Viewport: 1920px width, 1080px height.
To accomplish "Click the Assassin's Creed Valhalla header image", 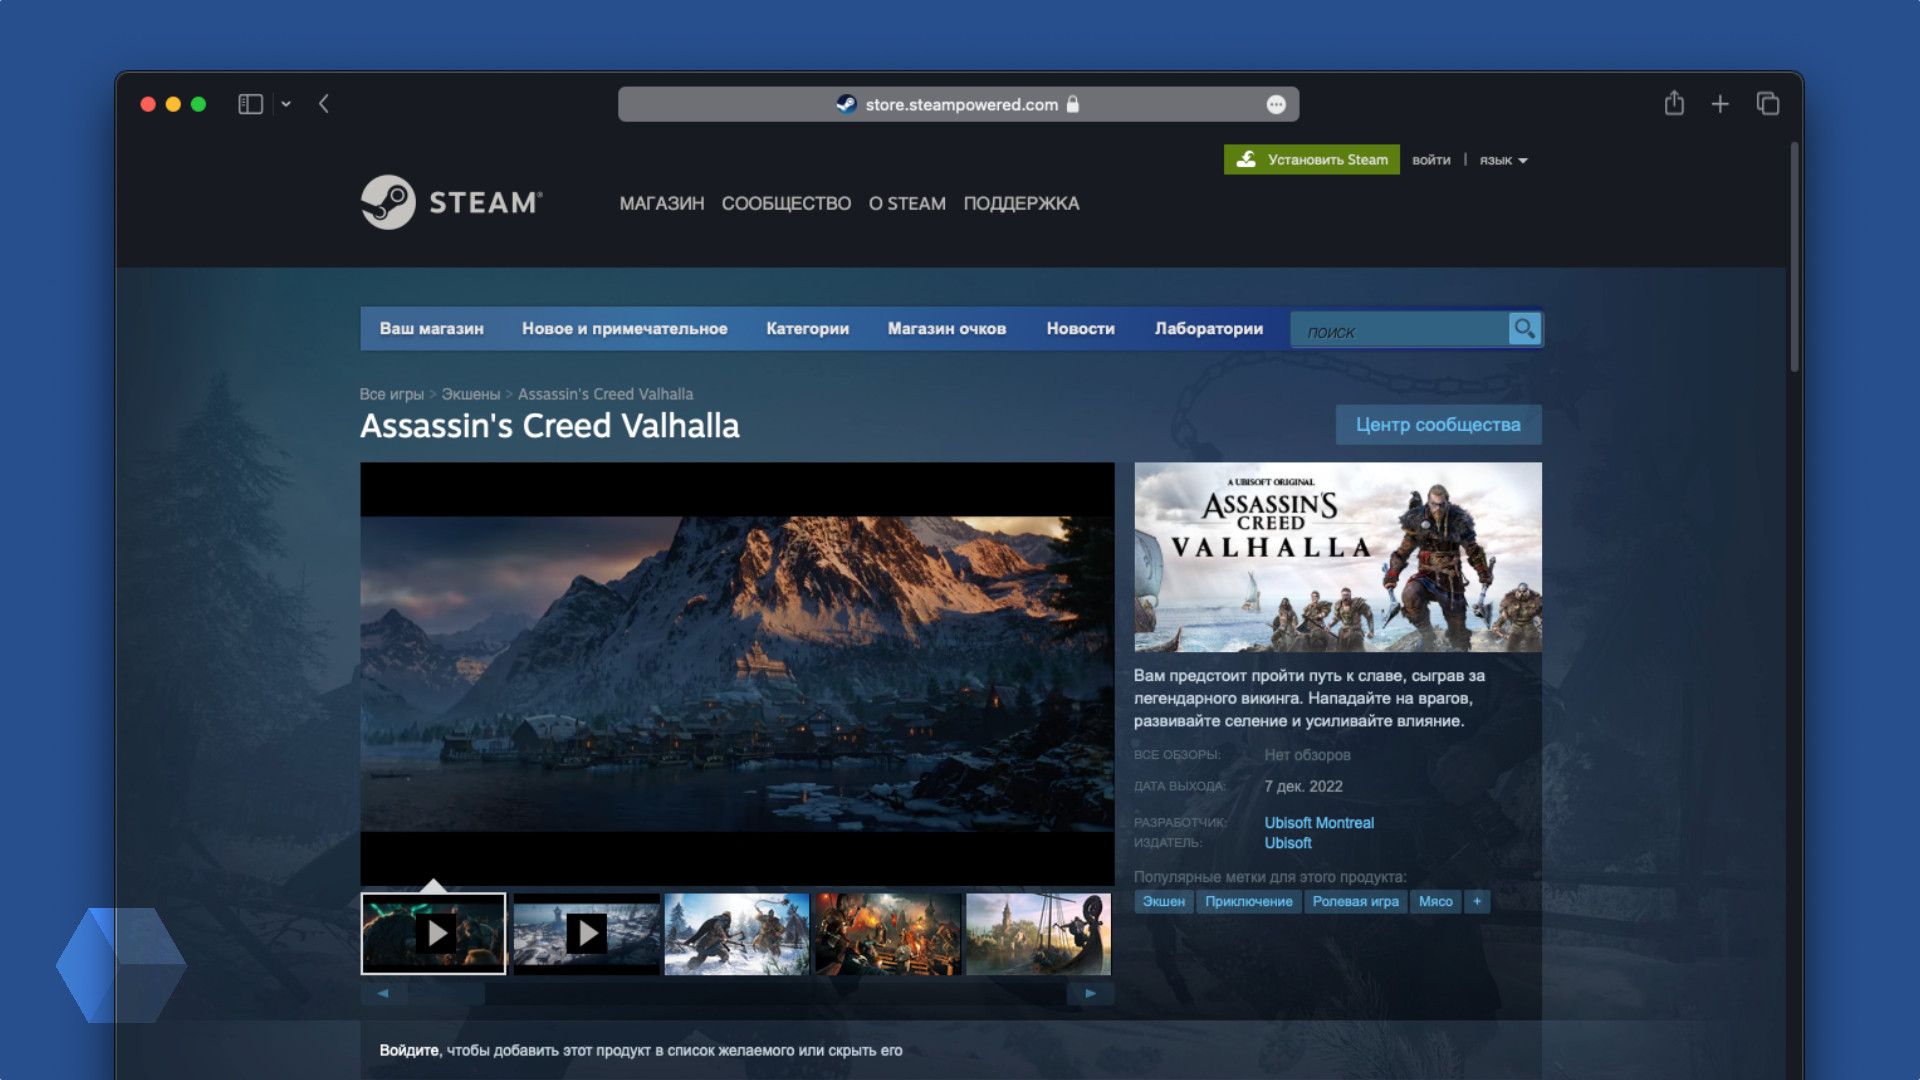I will [x=1337, y=557].
